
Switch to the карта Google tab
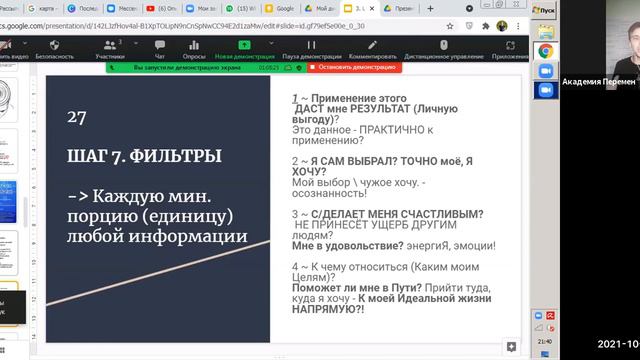tap(42, 9)
